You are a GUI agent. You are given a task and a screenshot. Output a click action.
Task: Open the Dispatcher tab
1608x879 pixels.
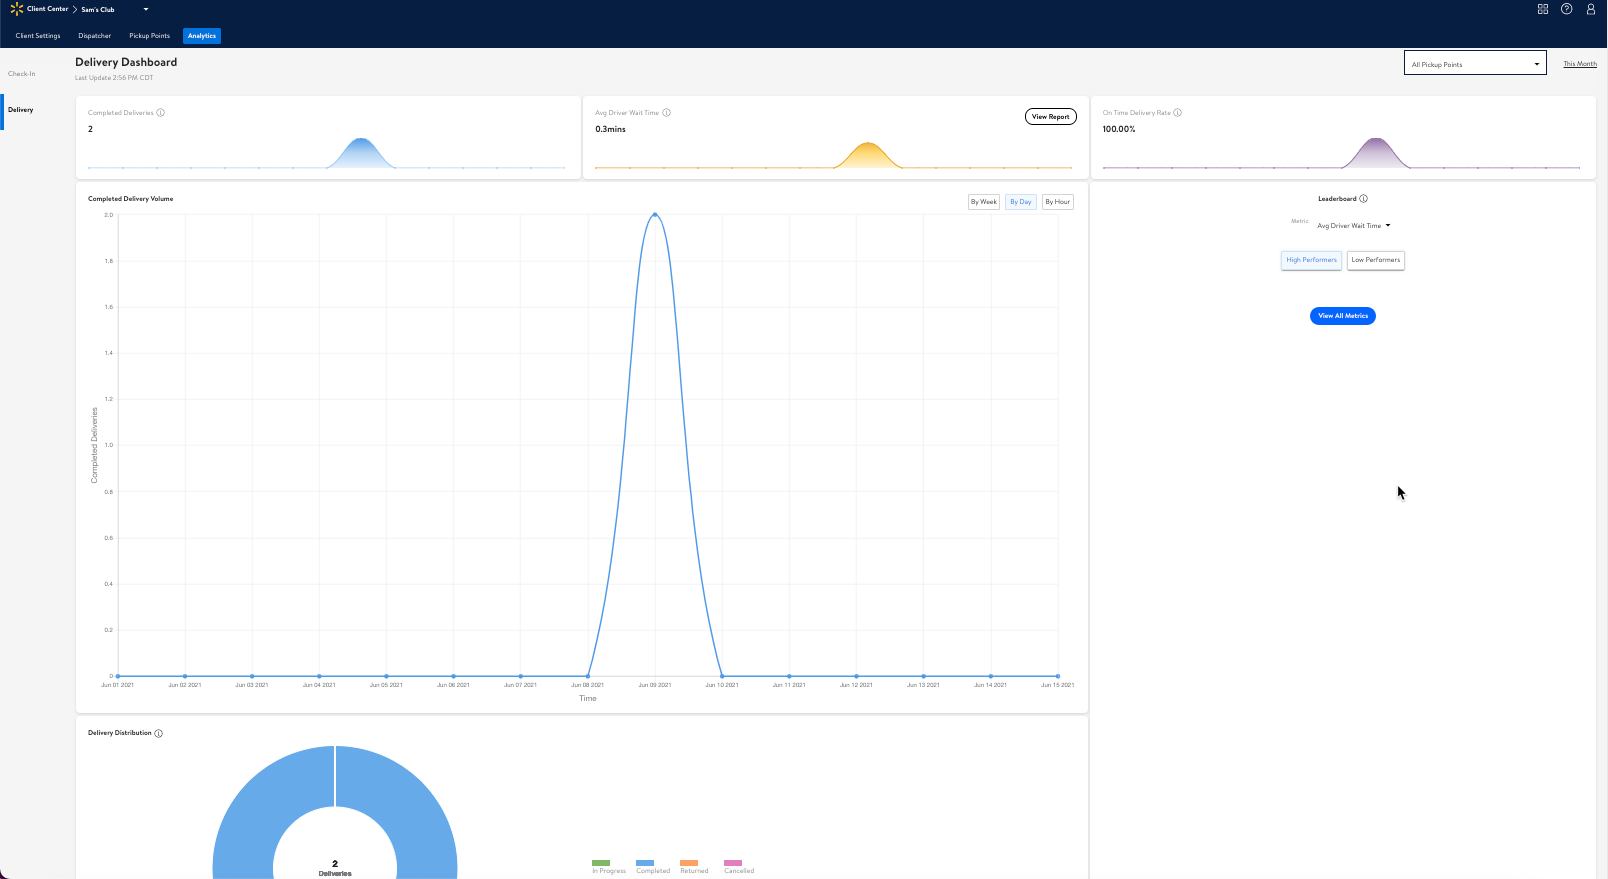95,36
